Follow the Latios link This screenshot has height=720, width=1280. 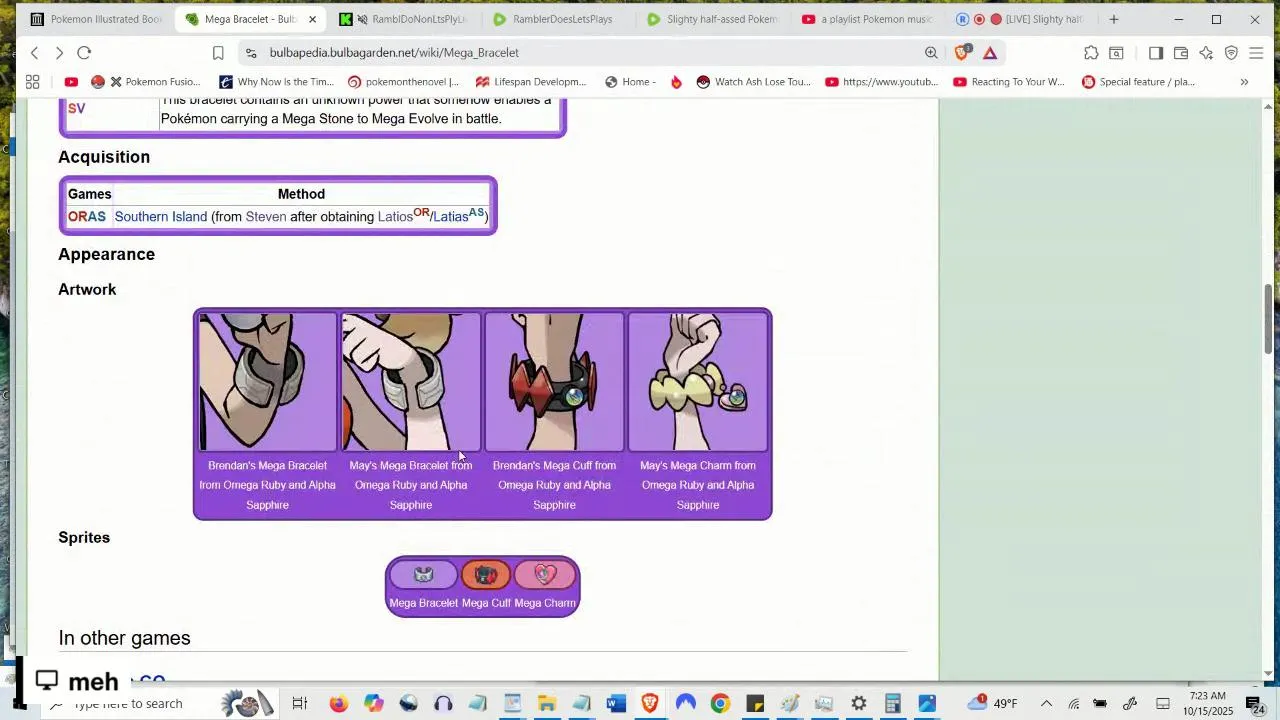pyautogui.click(x=395, y=217)
